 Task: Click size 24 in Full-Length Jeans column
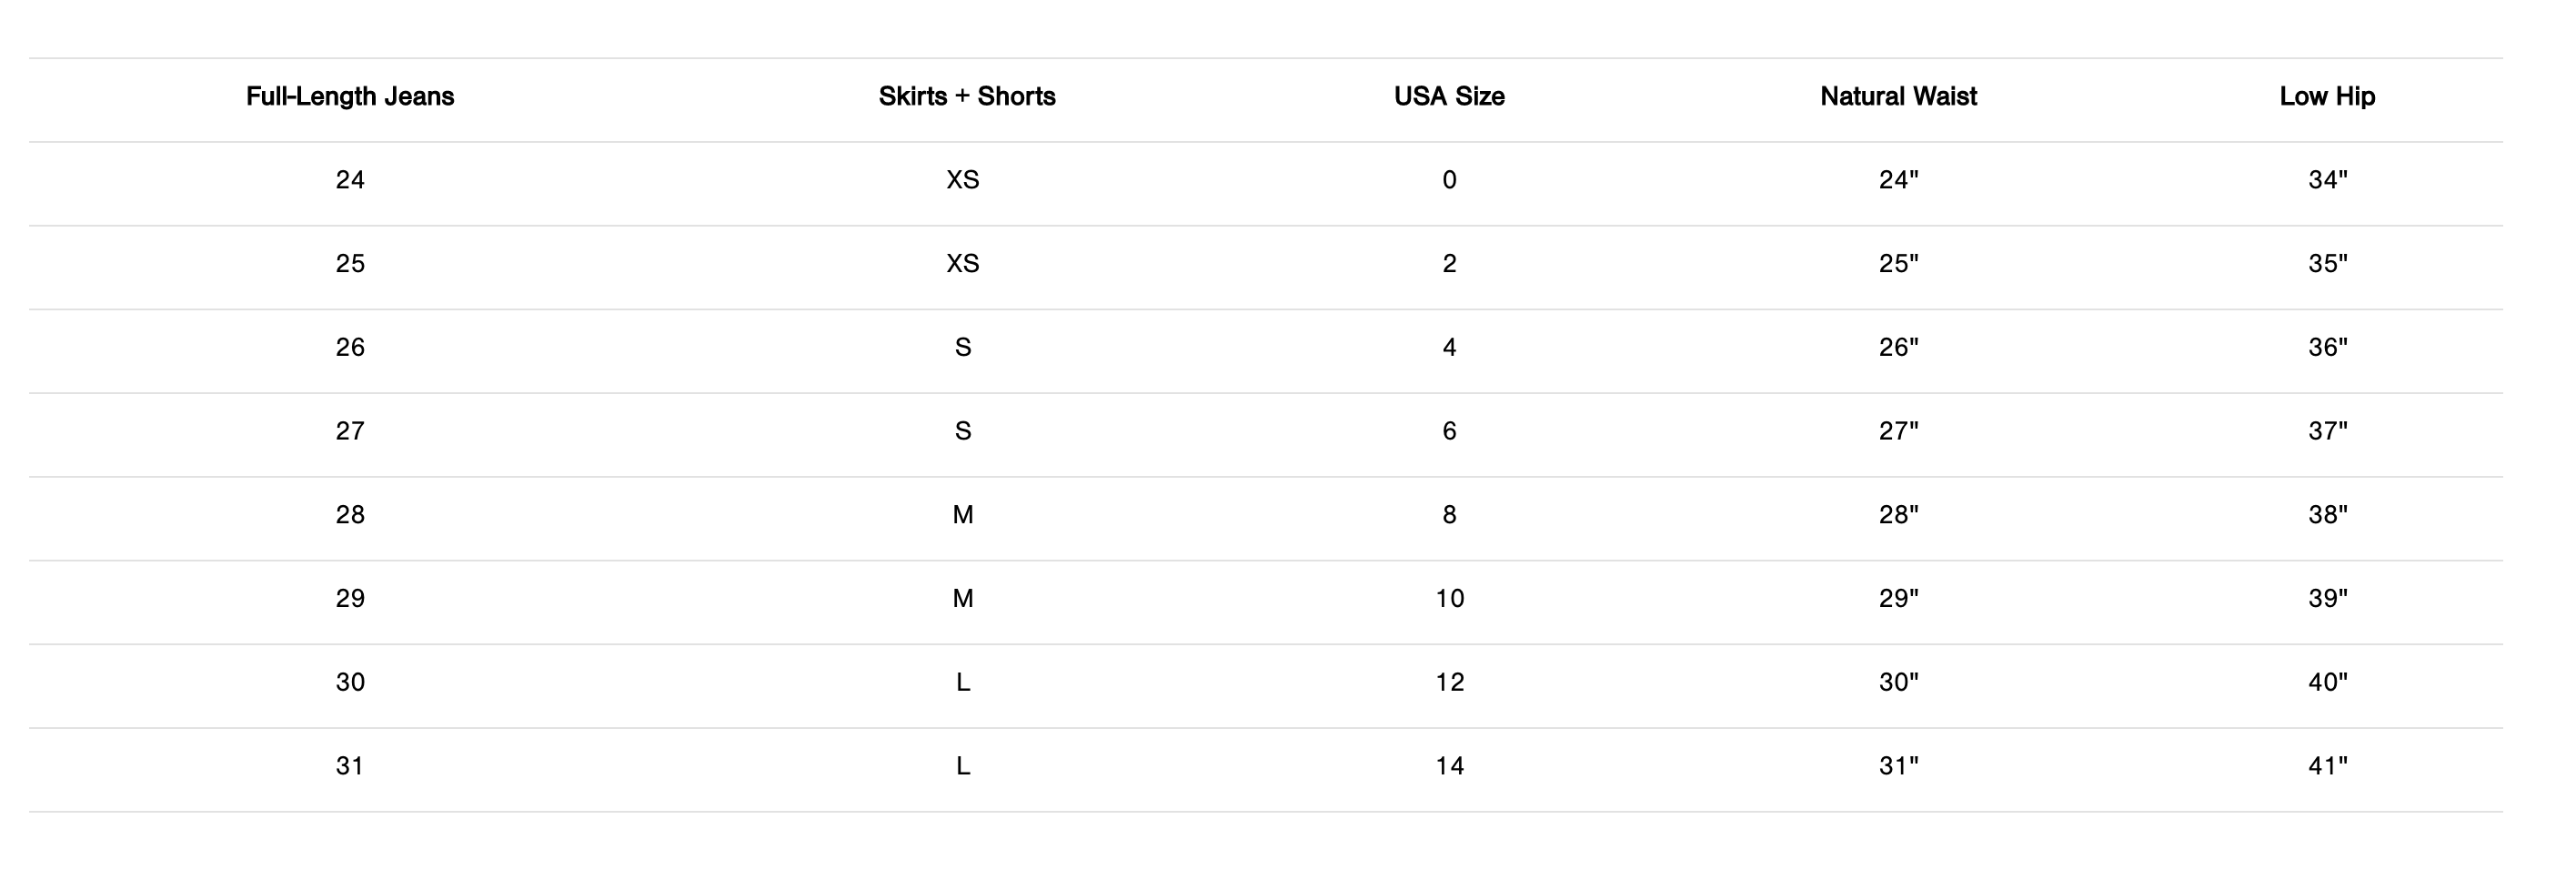coord(350,180)
